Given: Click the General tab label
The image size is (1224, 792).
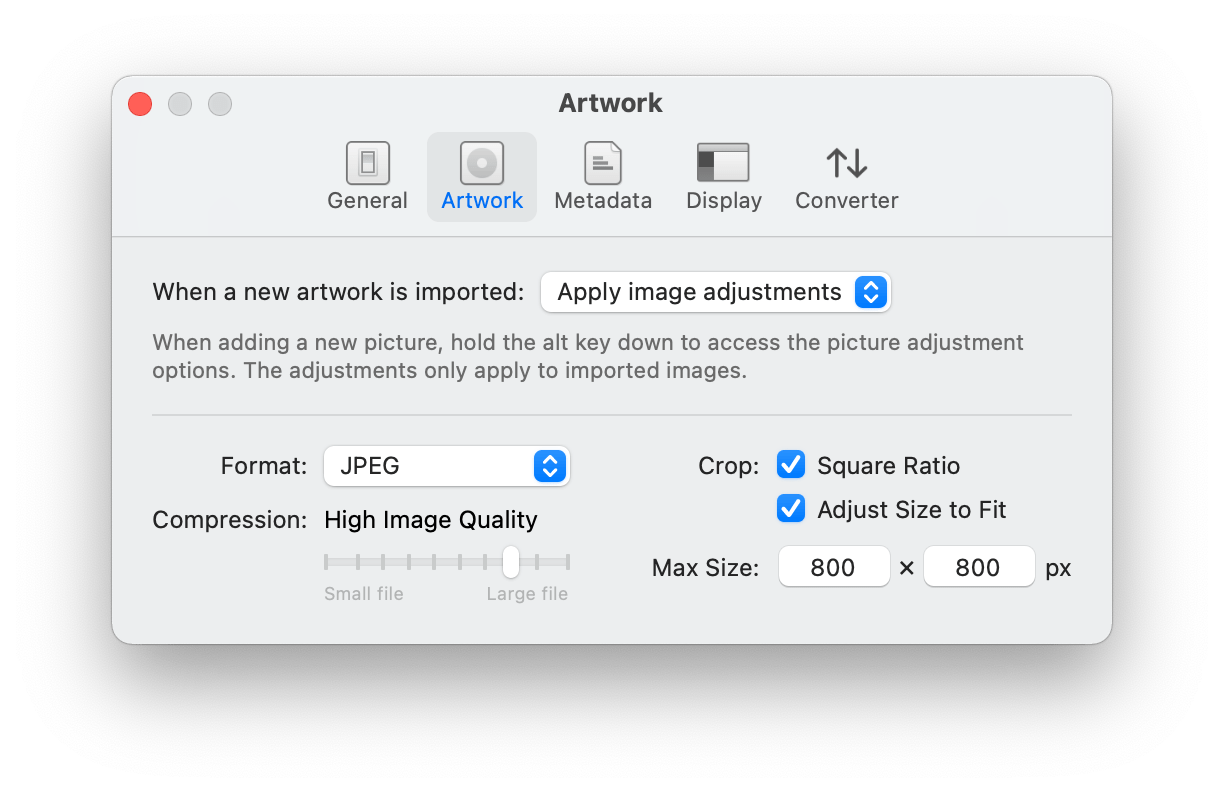Looking at the screenshot, I should coord(367,201).
